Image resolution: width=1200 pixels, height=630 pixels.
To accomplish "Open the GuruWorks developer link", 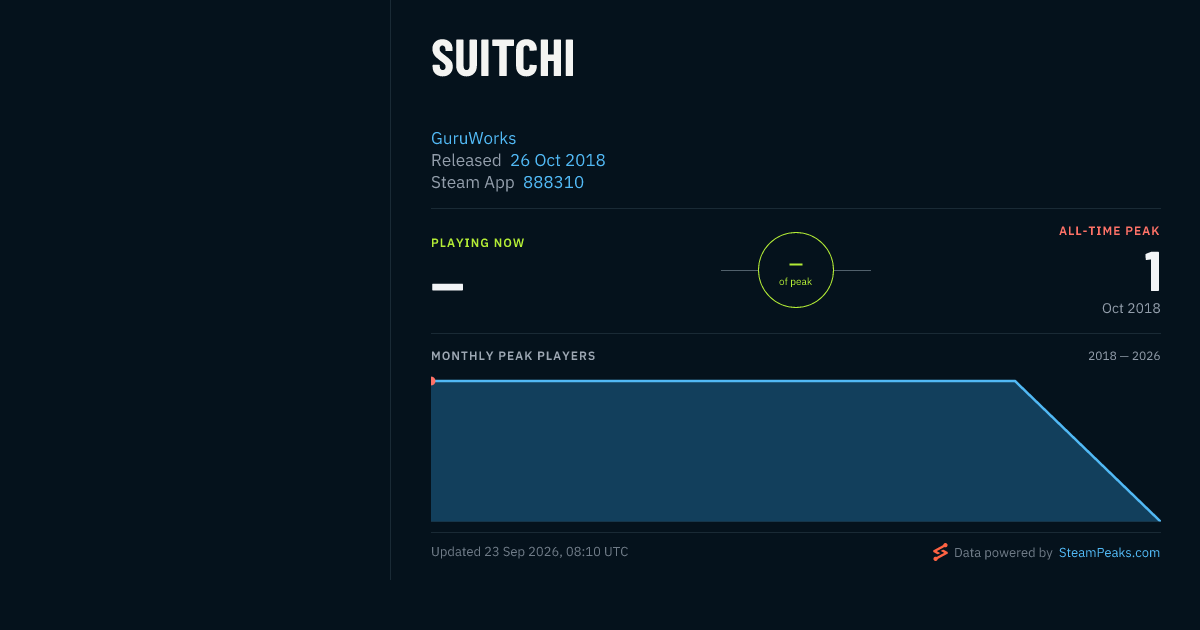I will pos(473,138).
